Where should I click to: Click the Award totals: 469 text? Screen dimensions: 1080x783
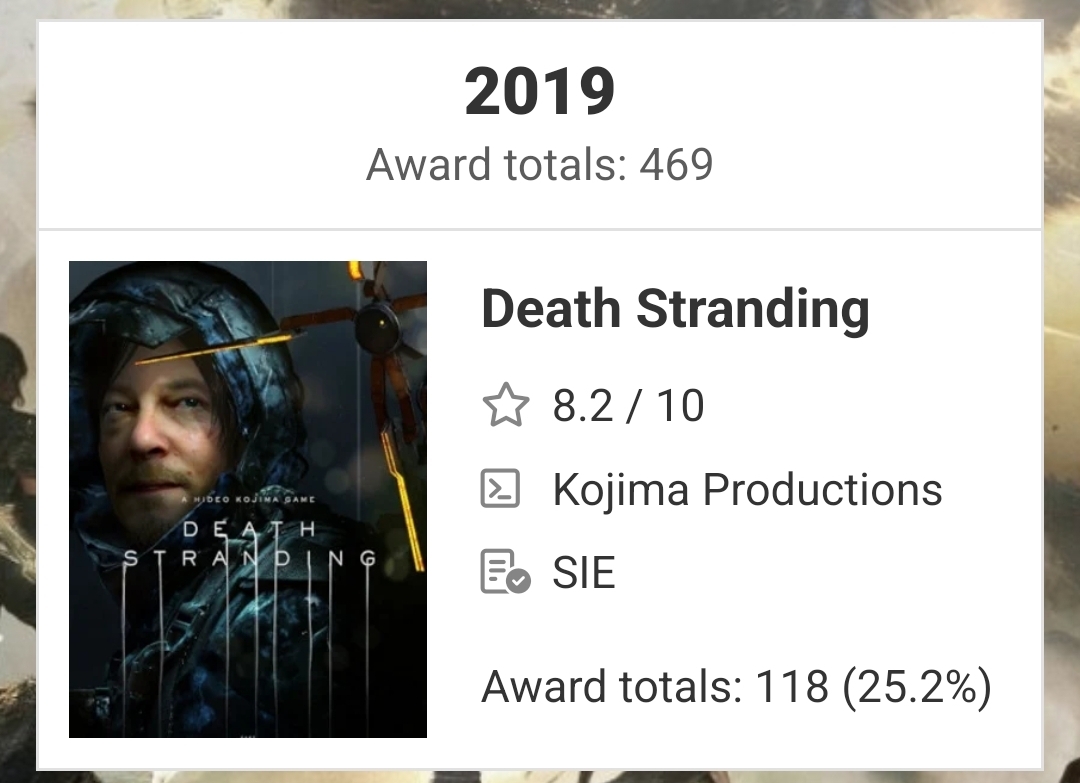(x=540, y=165)
